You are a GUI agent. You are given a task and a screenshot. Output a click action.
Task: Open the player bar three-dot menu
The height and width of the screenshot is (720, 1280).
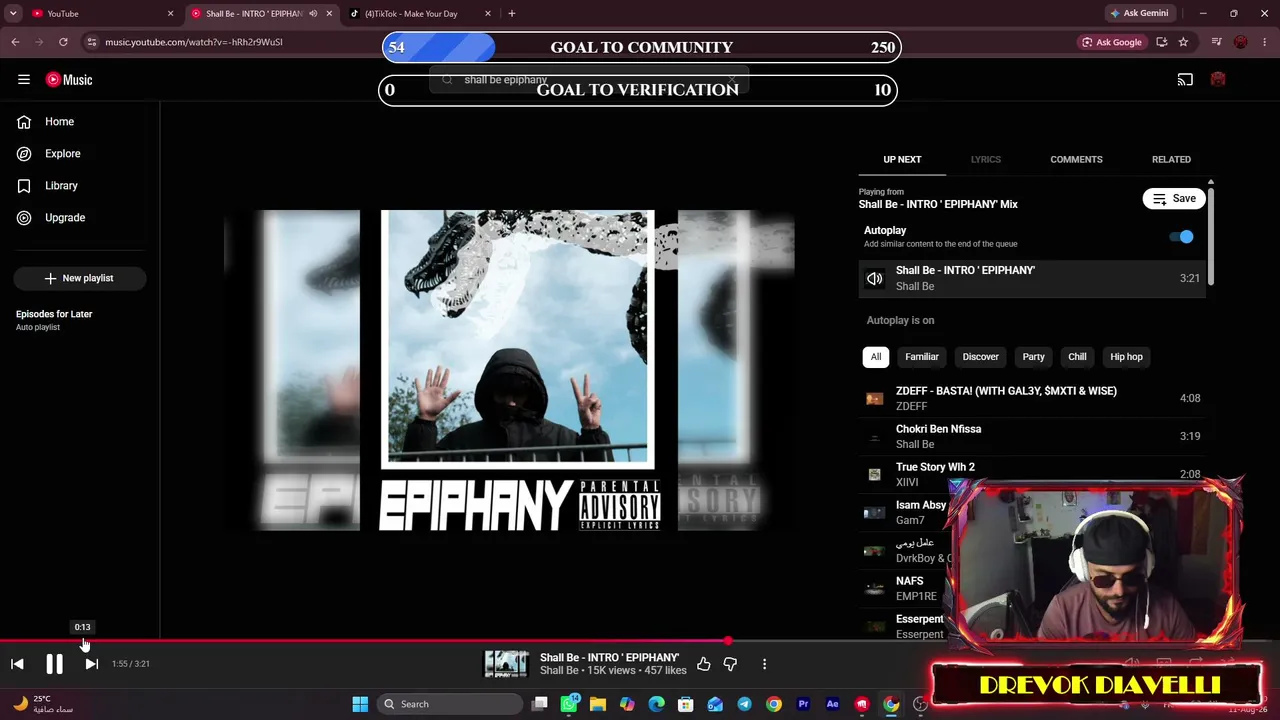pos(764,664)
